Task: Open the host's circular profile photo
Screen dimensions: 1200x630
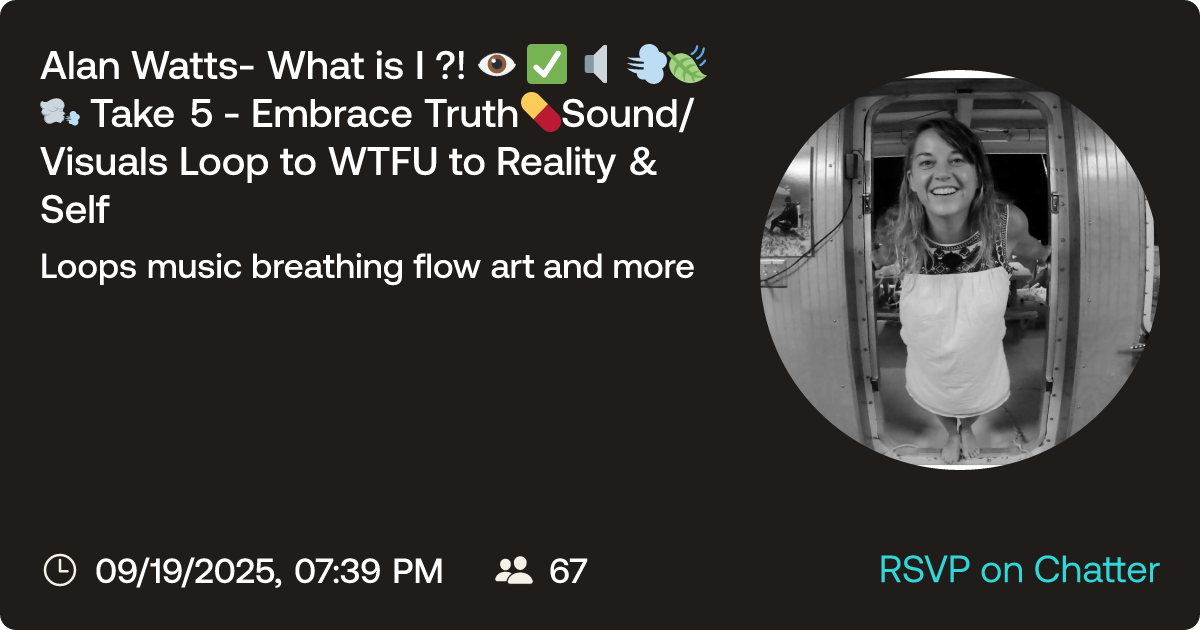Action: [960, 270]
